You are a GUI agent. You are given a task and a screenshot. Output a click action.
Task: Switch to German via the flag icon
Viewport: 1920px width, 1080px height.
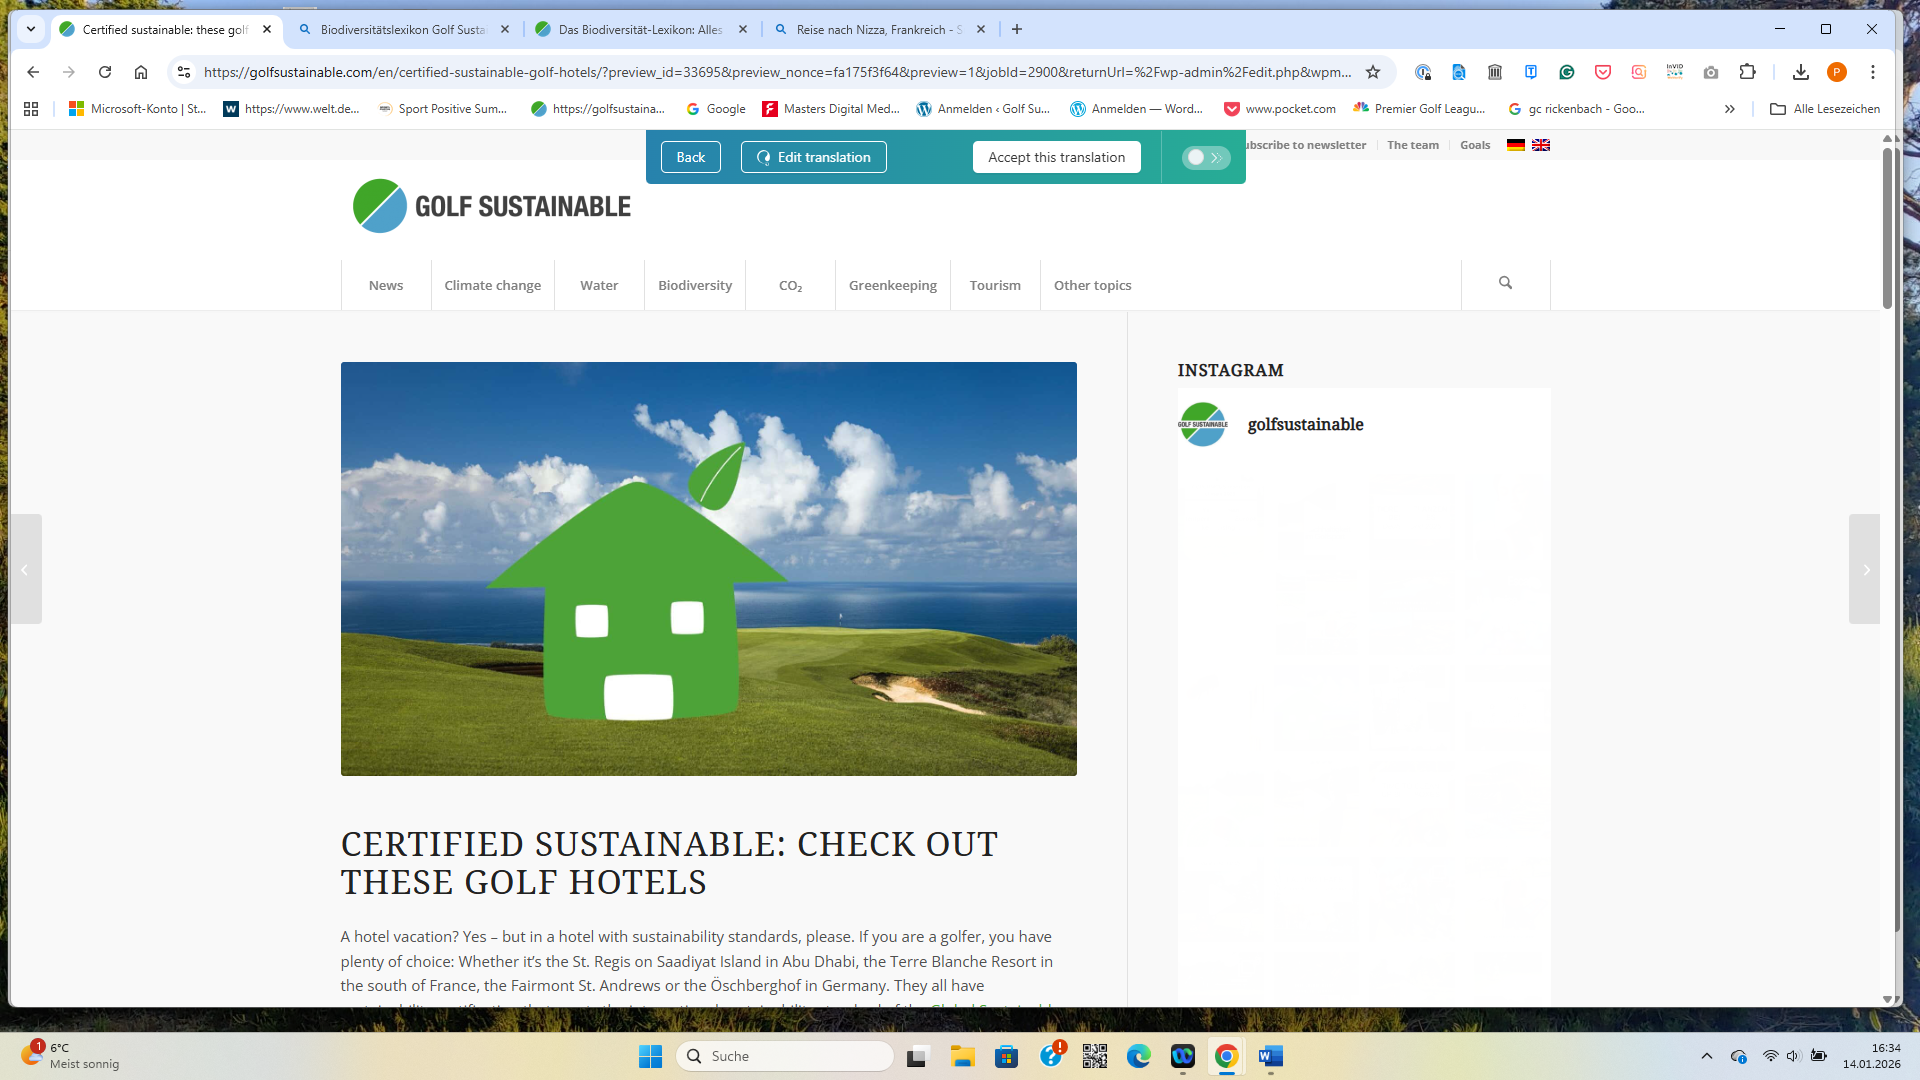click(x=1515, y=145)
